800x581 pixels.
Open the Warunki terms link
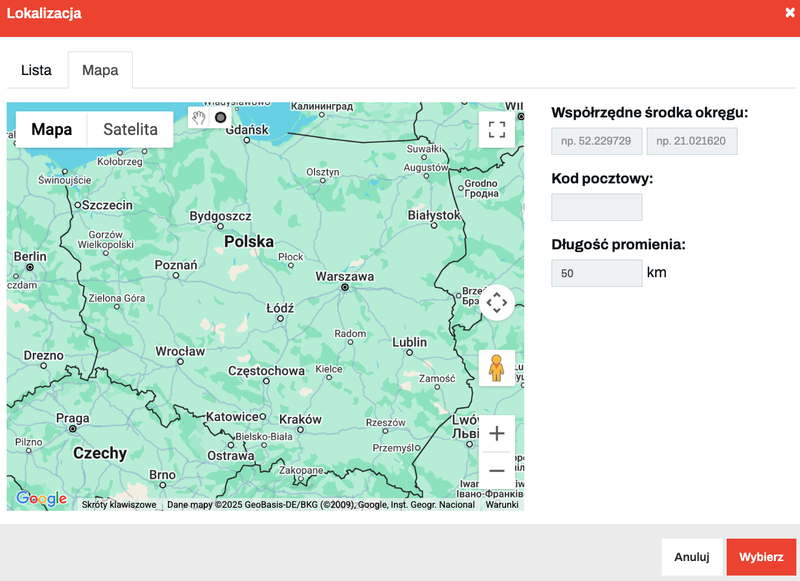point(502,505)
